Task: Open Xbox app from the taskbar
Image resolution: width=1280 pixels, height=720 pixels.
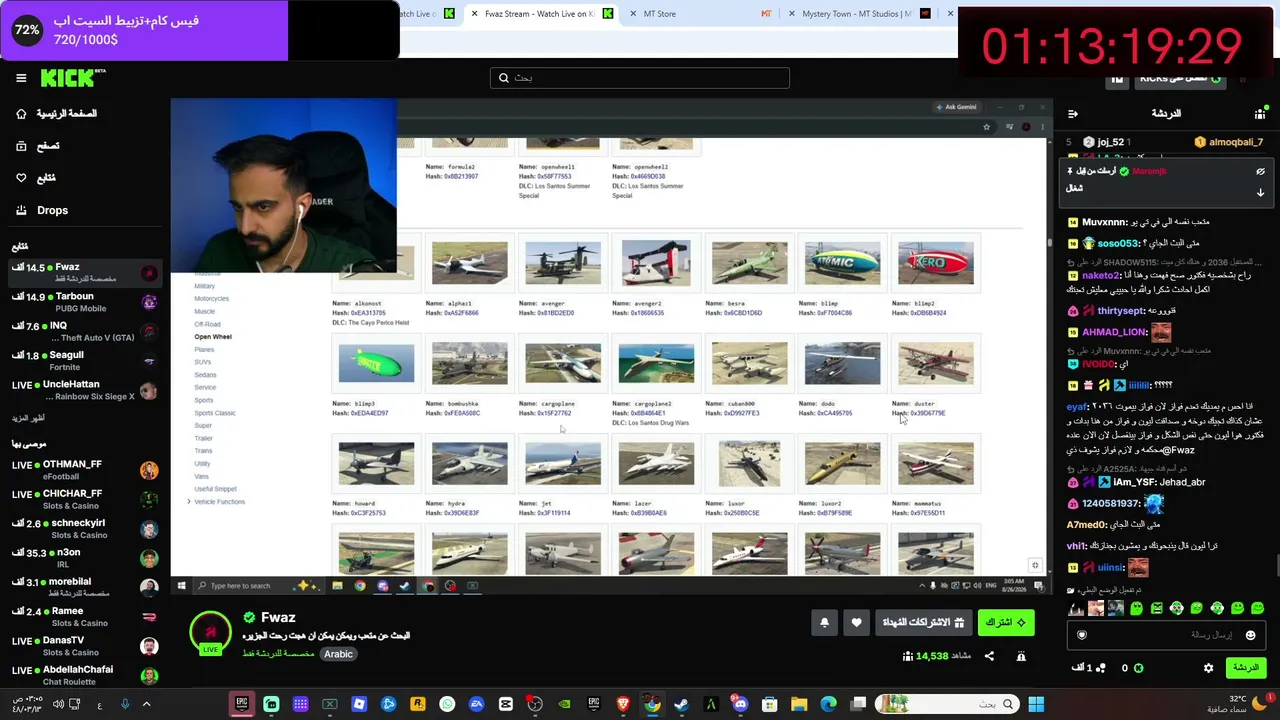Action: pyautogui.click(x=330, y=704)
